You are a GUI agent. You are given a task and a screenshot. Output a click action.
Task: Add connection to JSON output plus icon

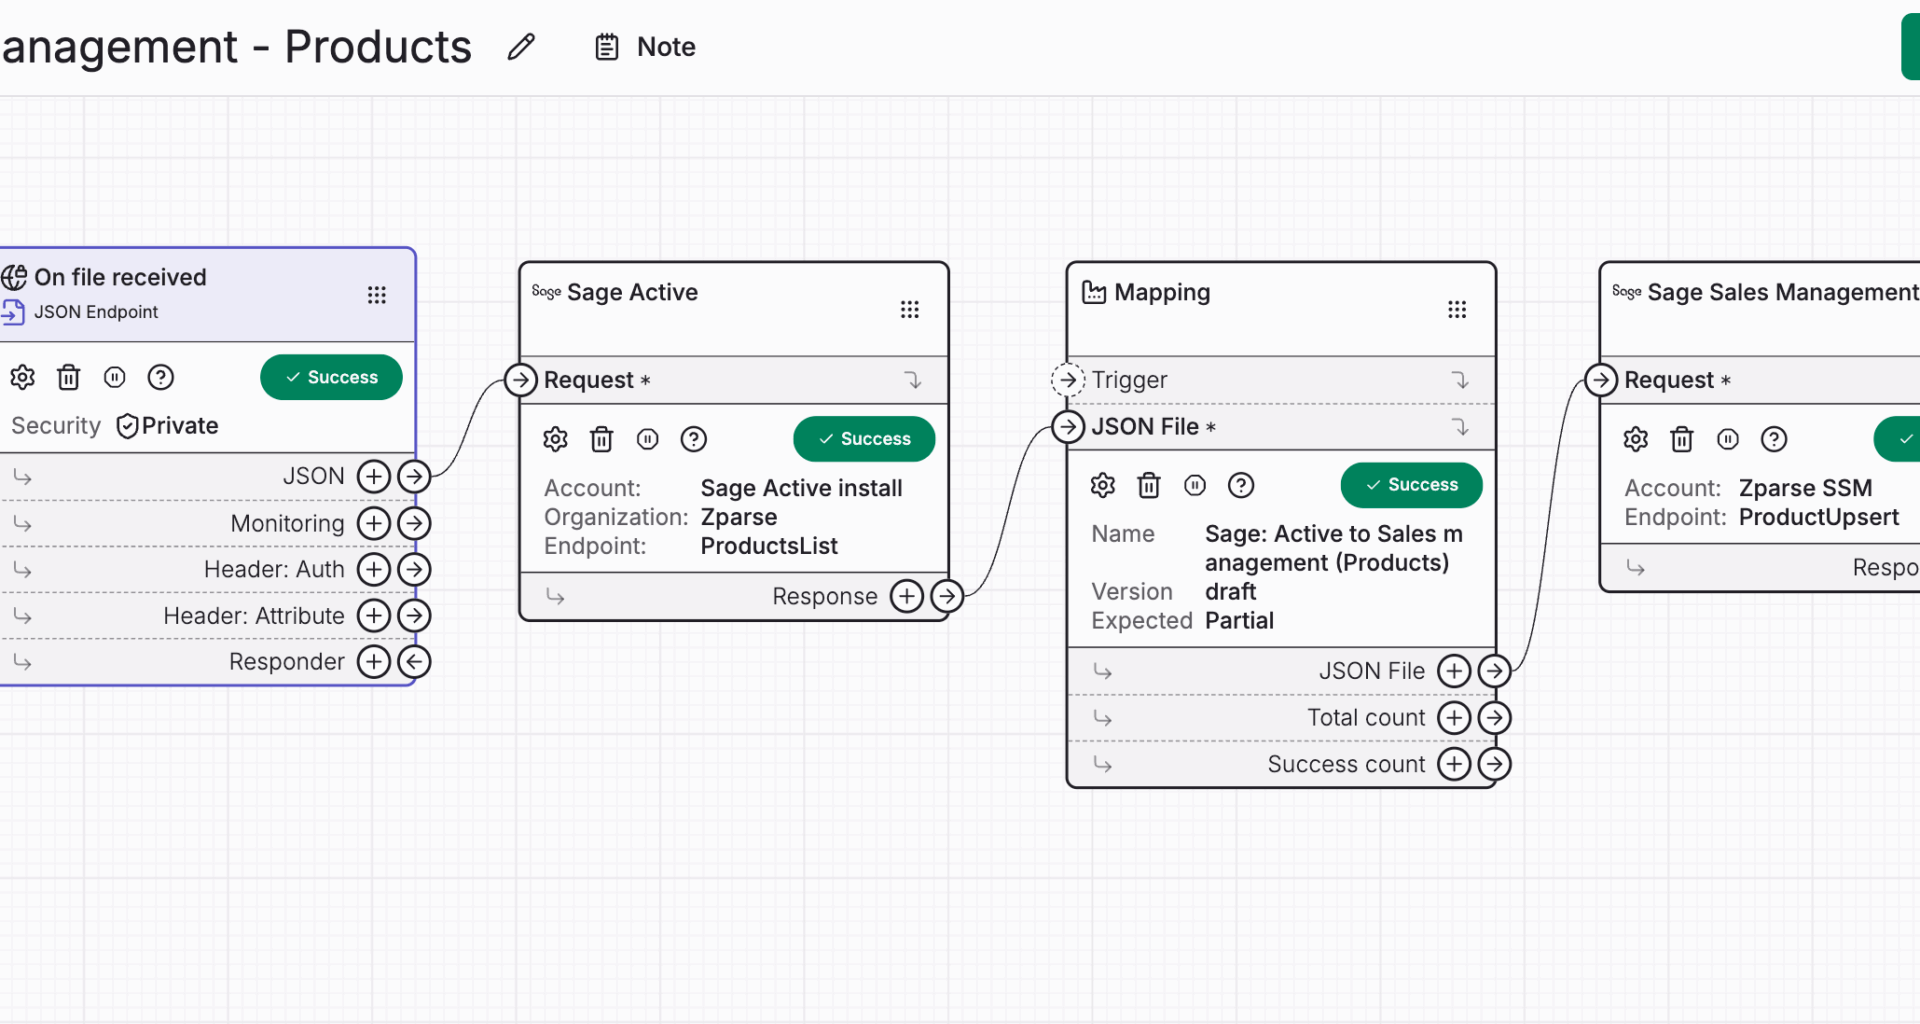(374, 476)
